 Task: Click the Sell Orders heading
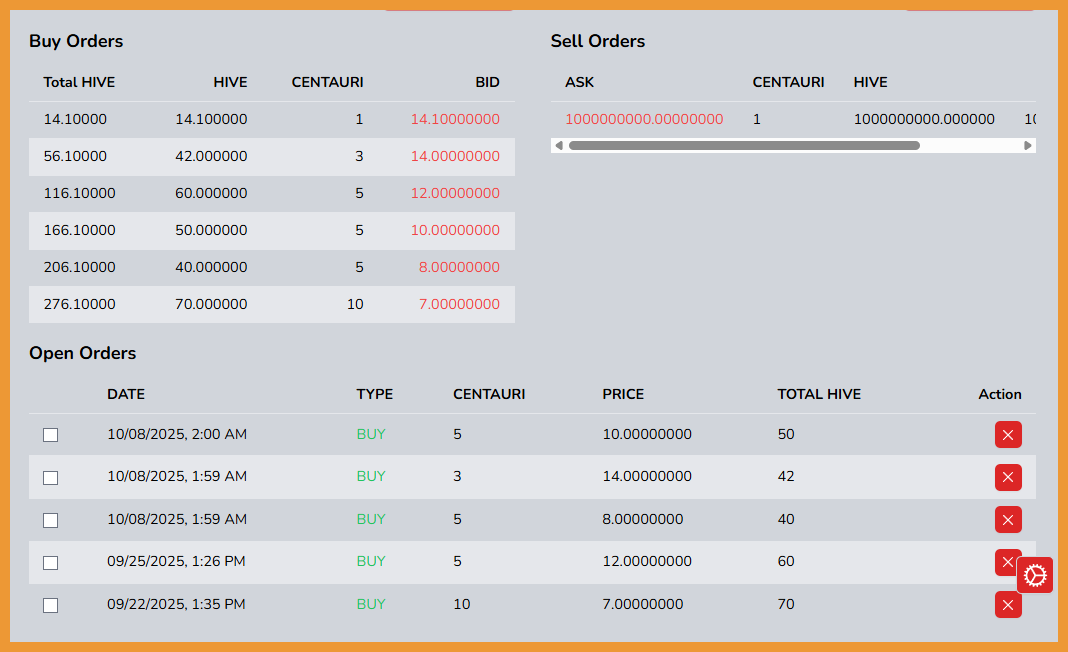(598, 41)
